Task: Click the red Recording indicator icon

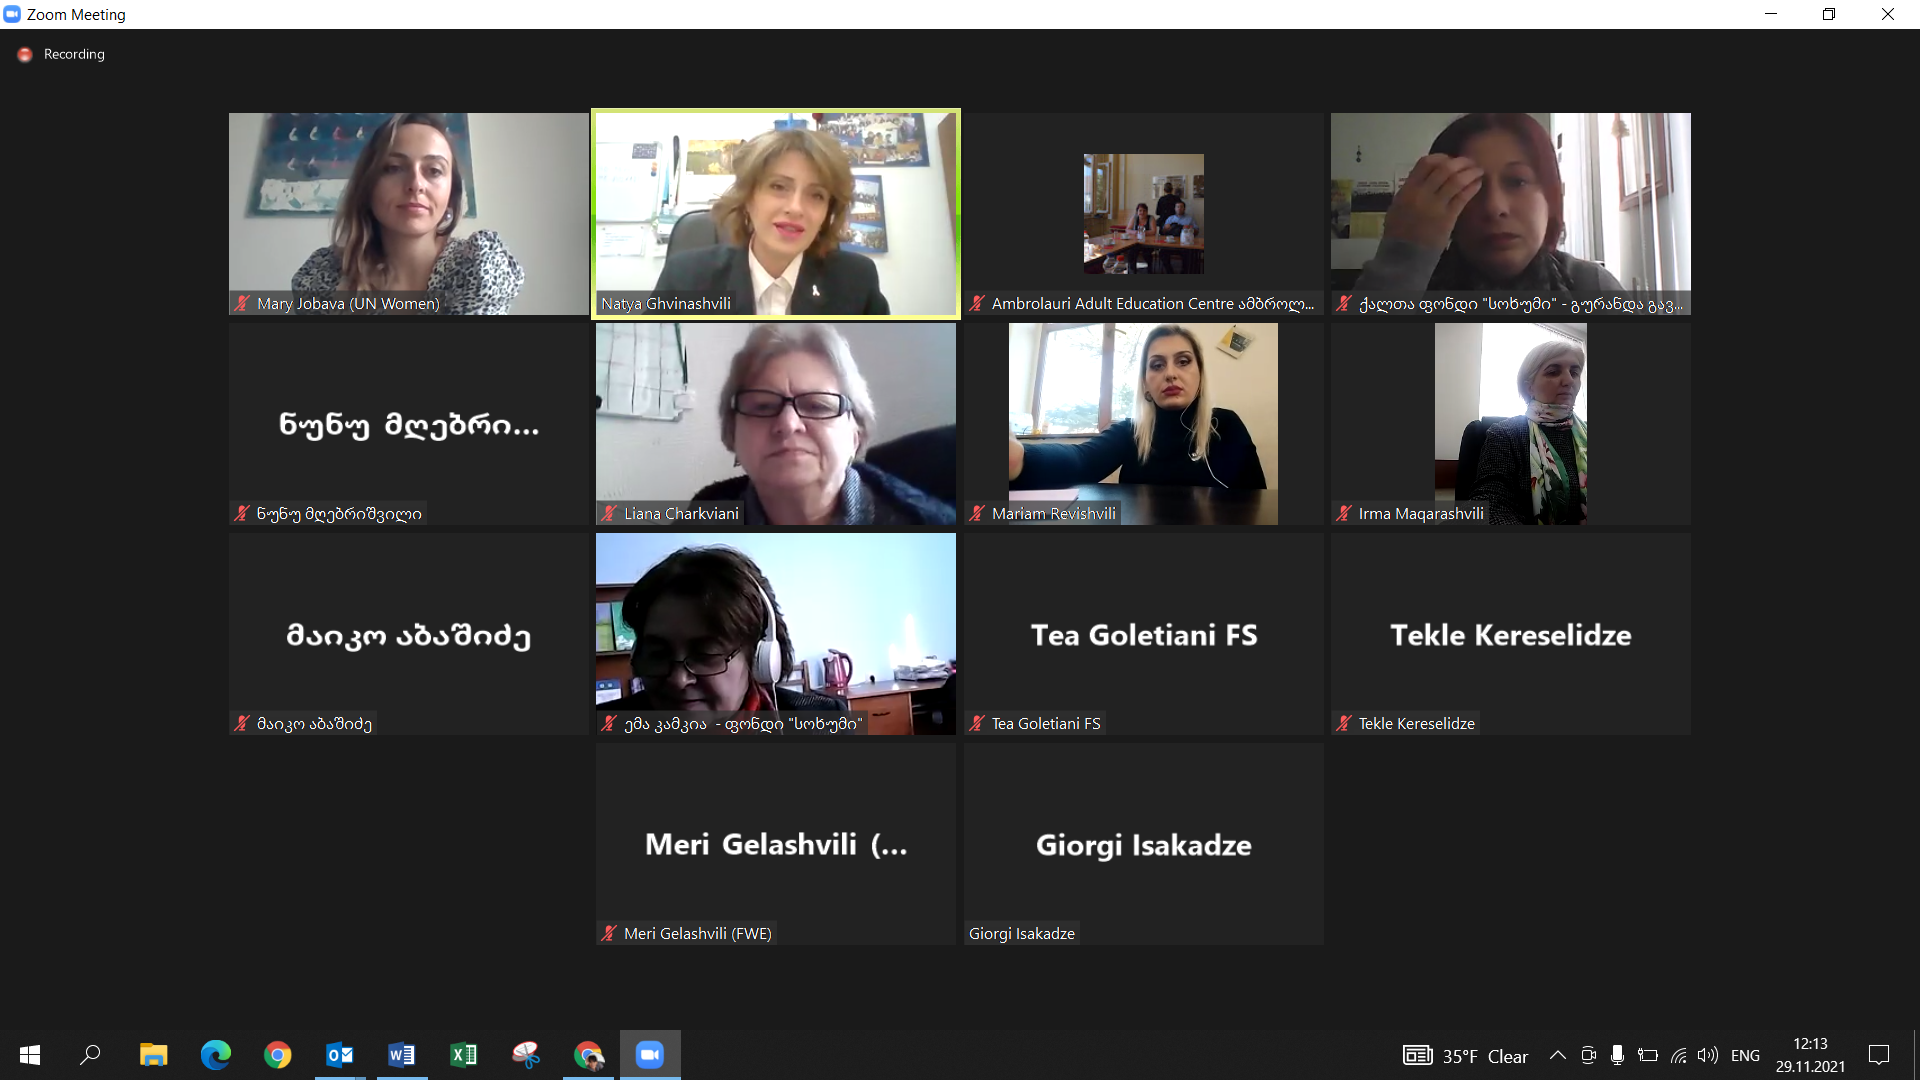Action: coord(25,55)
